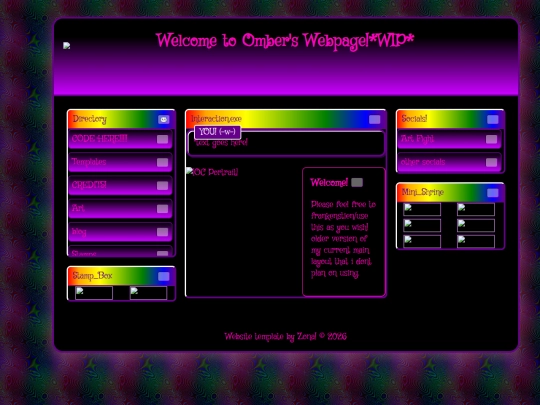Go to the CREDITS! page link
The width and height of the screenshot is (540, 405).
coord(121,186)
